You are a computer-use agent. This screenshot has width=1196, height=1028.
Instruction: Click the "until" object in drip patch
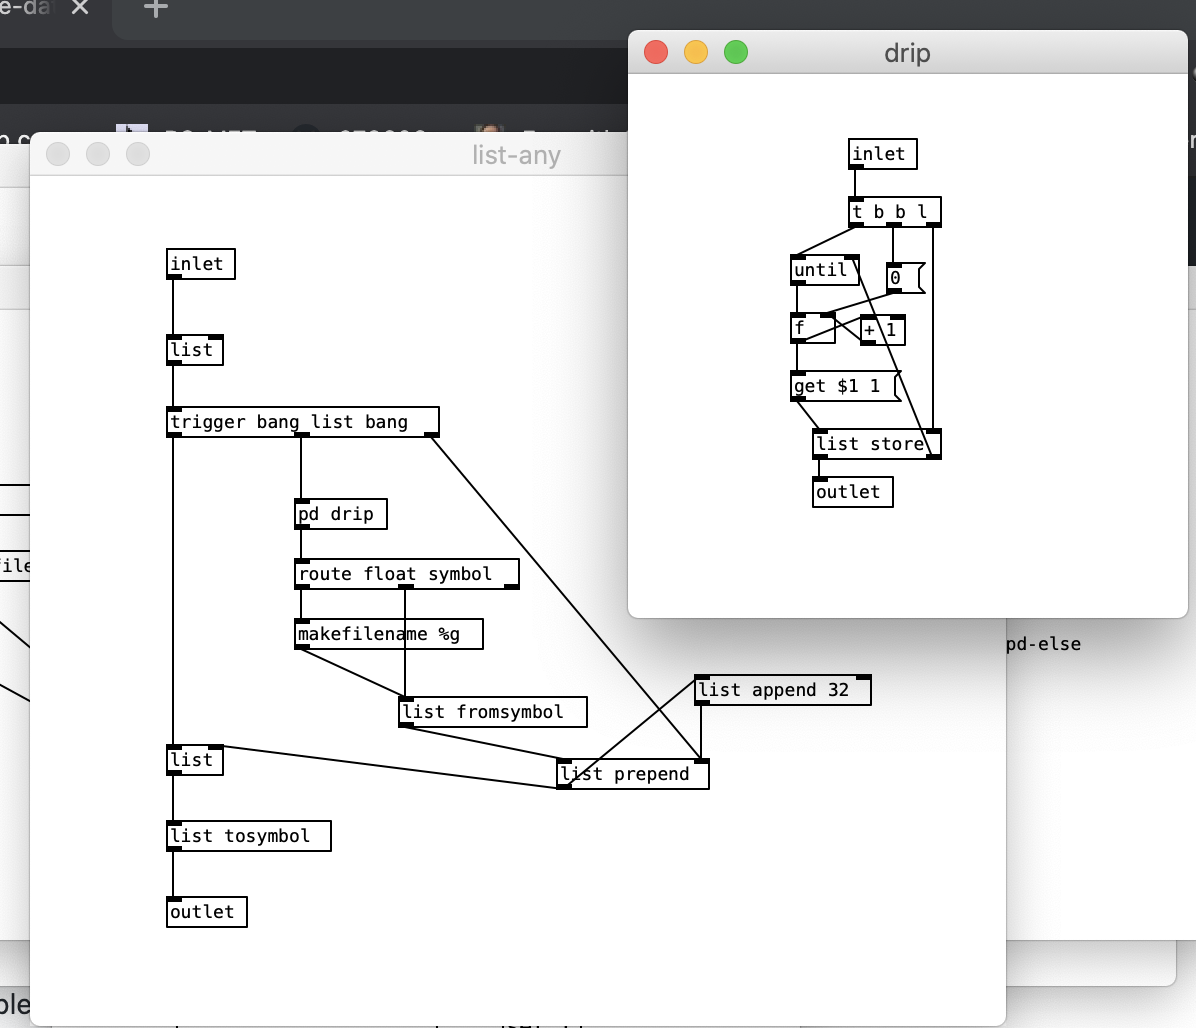pos(822,269)
